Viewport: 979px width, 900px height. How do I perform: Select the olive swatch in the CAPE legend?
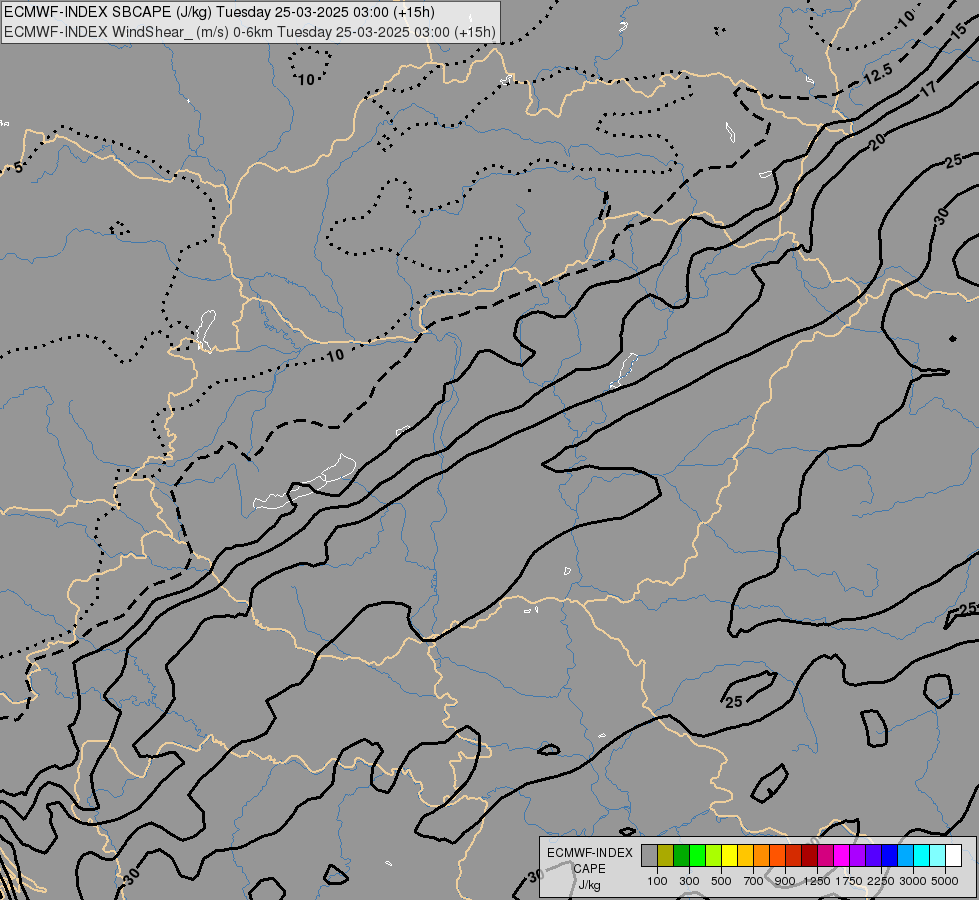pos(666,856)
